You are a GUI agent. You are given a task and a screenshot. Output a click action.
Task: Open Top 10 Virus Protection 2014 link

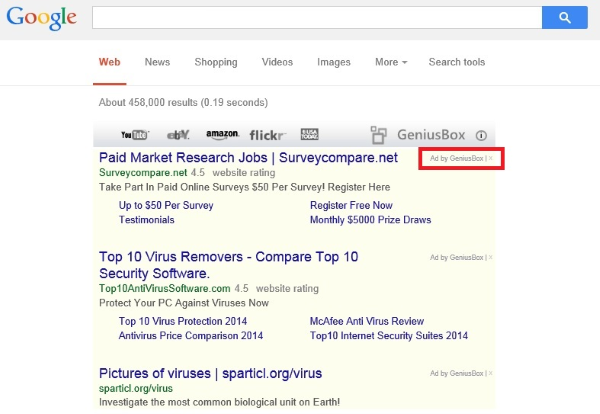183,321
